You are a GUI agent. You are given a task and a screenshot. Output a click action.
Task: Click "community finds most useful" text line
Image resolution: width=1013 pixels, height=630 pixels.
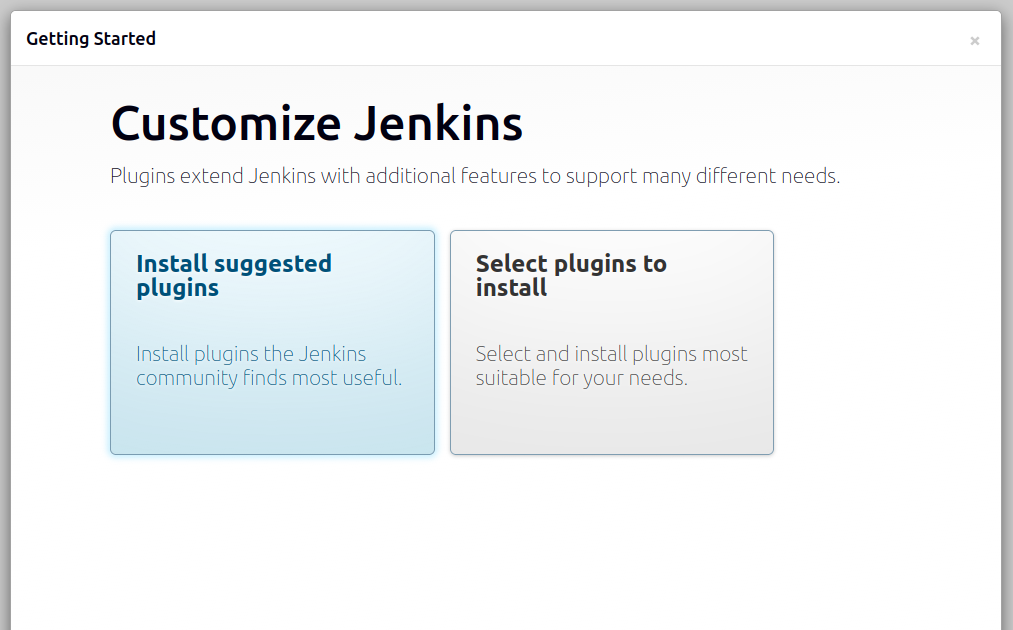(x=269, y=379)
